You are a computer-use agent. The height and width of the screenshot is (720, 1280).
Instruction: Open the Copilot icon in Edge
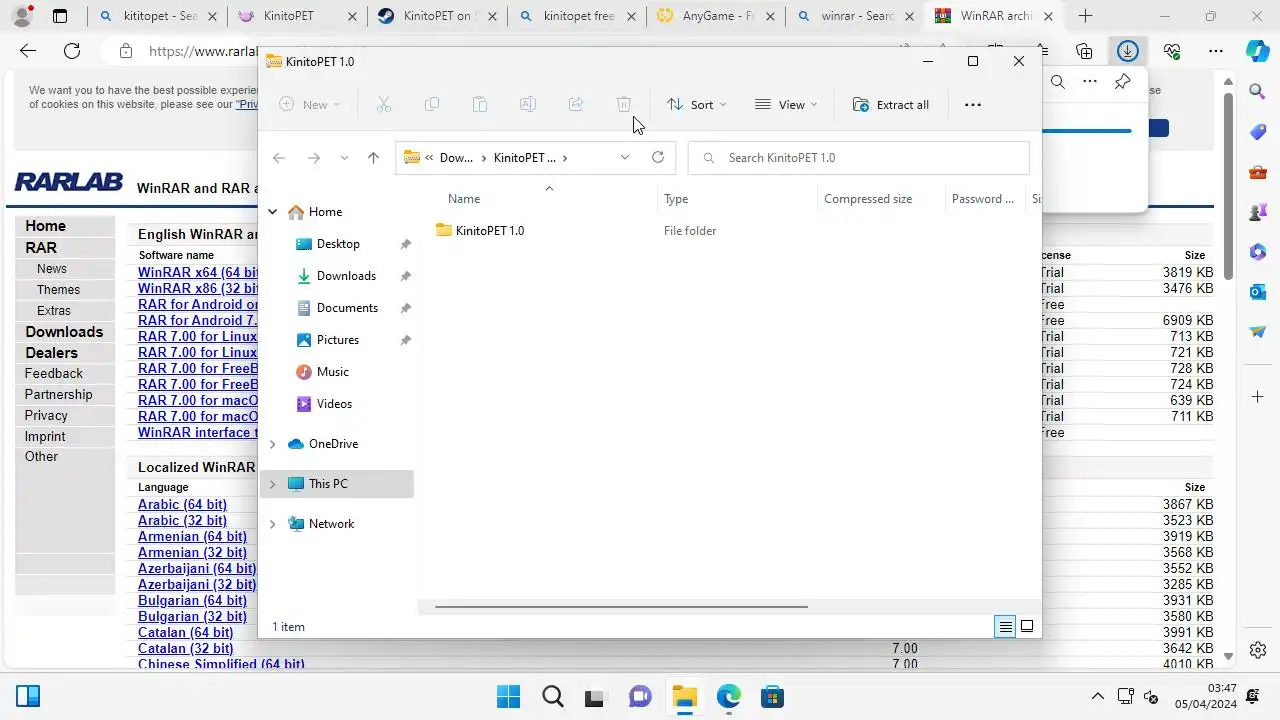1258,51
